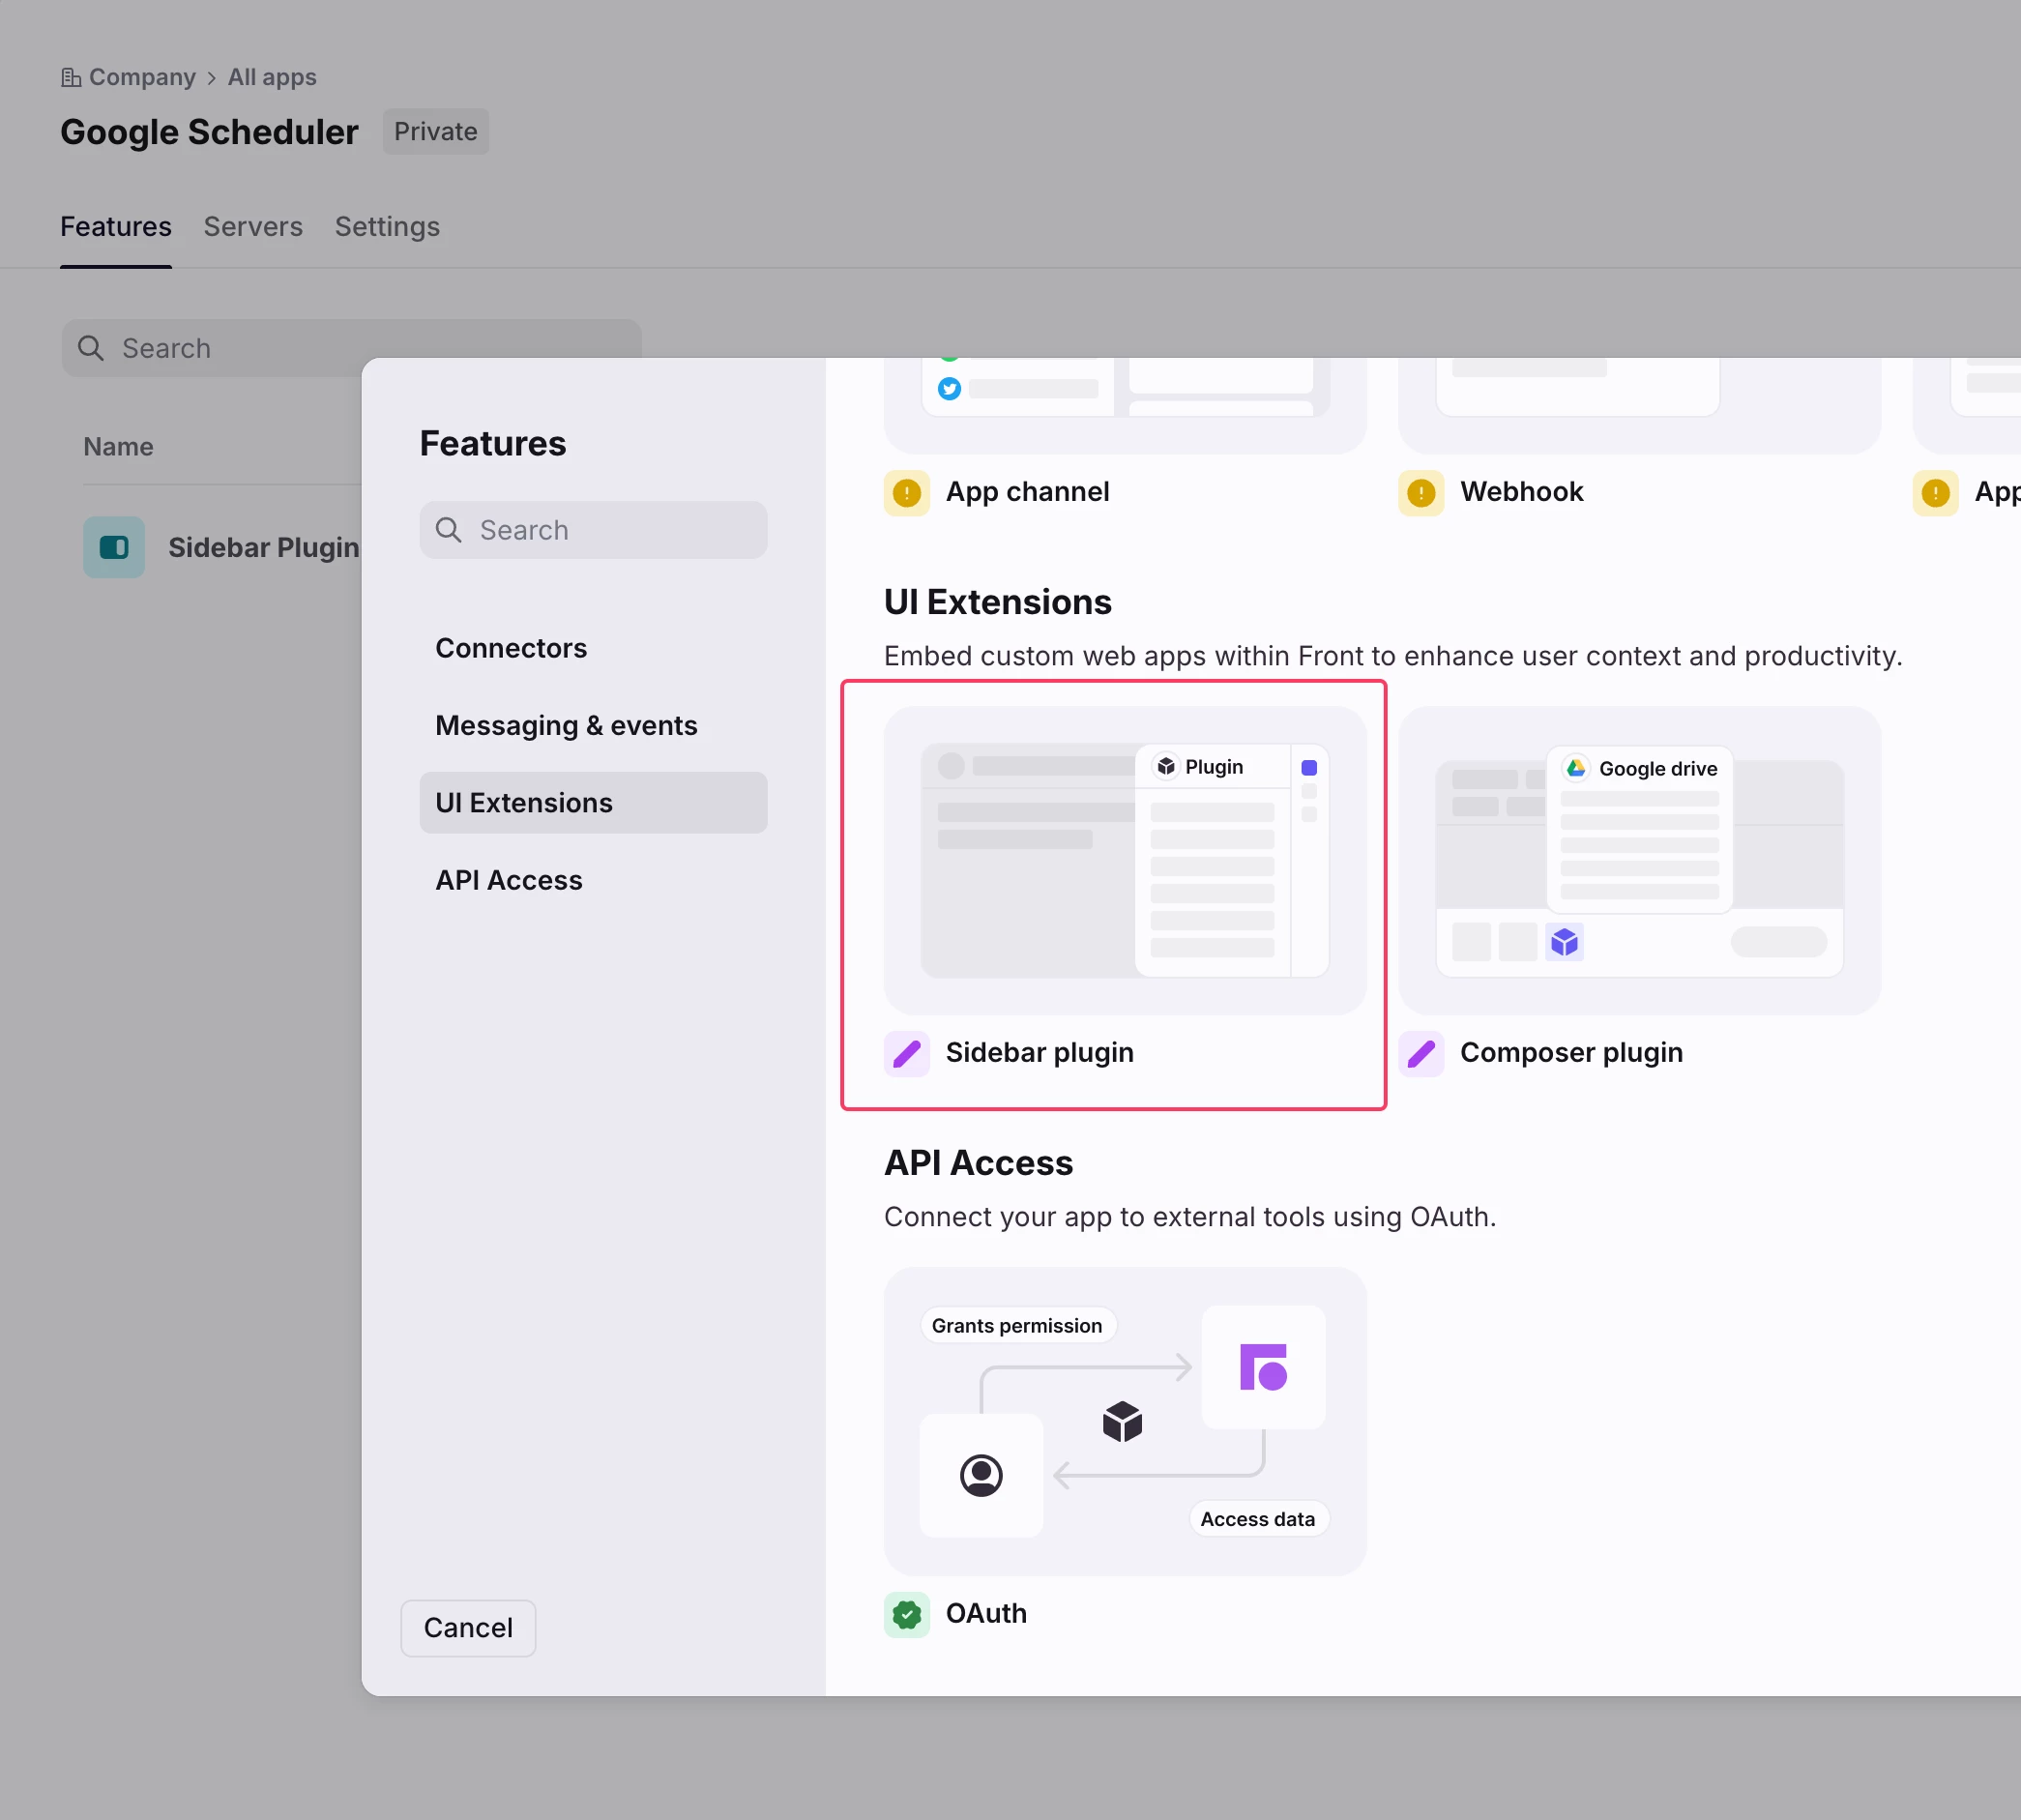
Task: Go to All apps breadcrumb link
Action: pos(272,77)
